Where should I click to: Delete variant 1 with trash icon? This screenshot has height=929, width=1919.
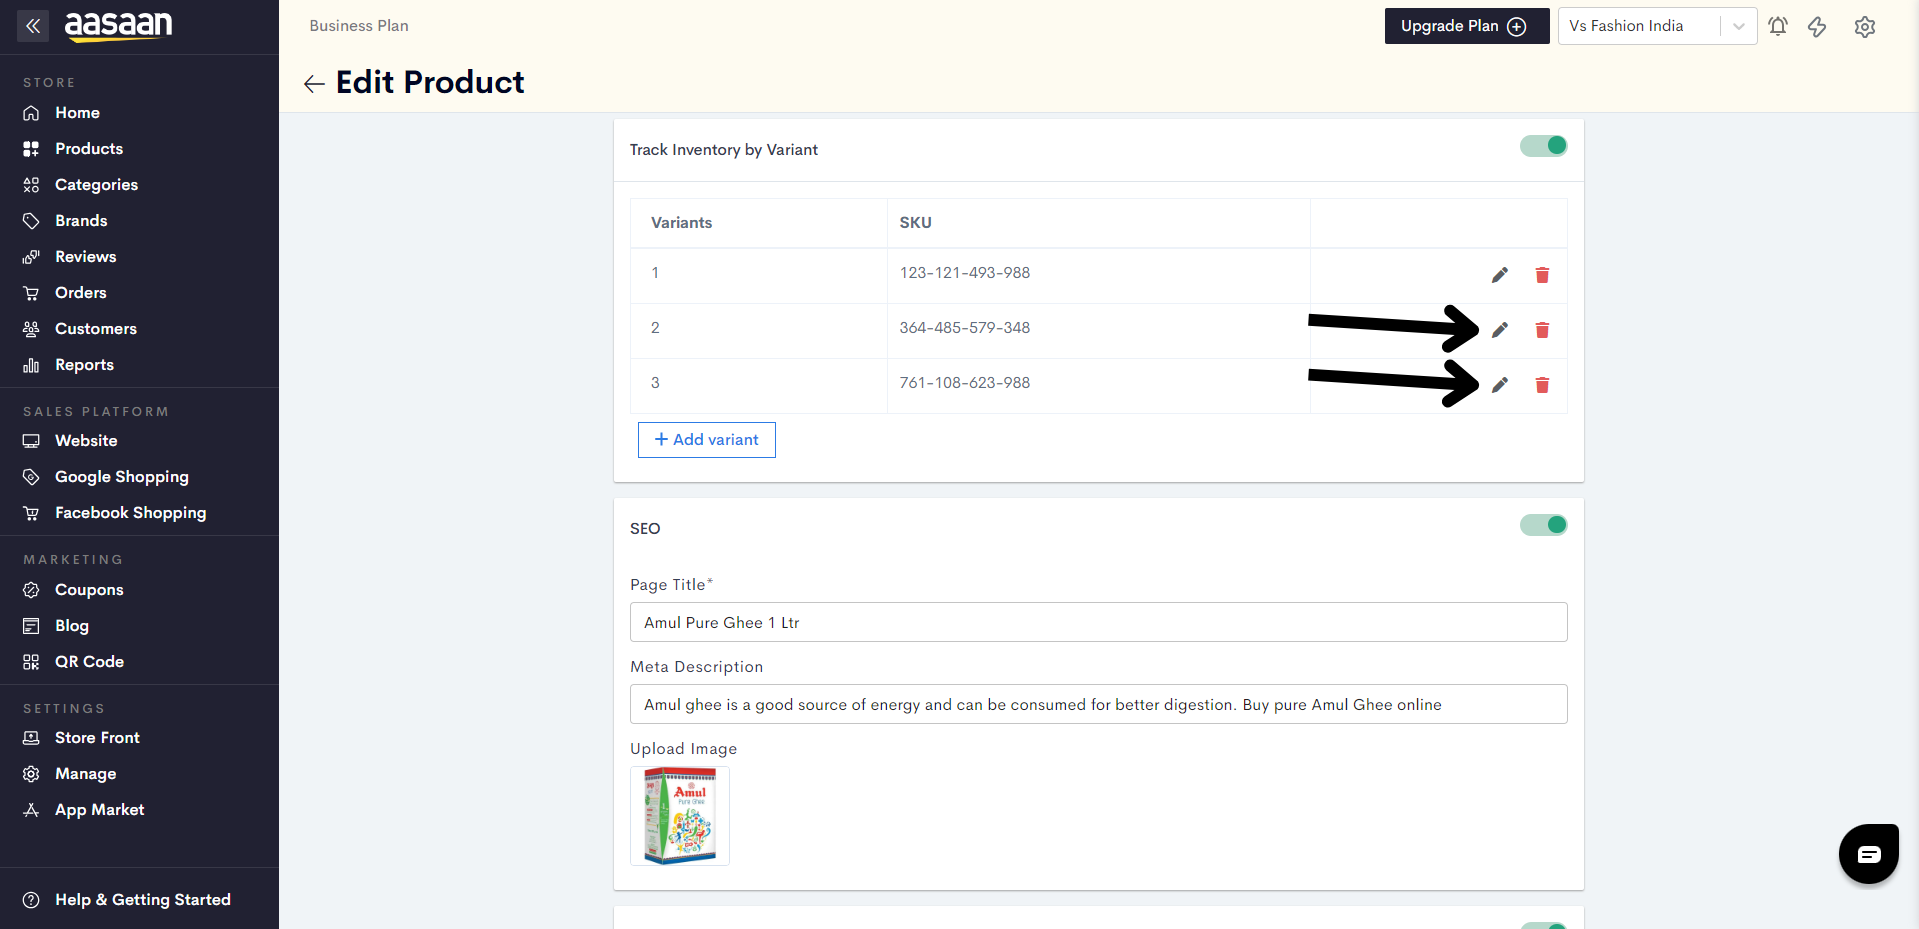[1542, 275]
